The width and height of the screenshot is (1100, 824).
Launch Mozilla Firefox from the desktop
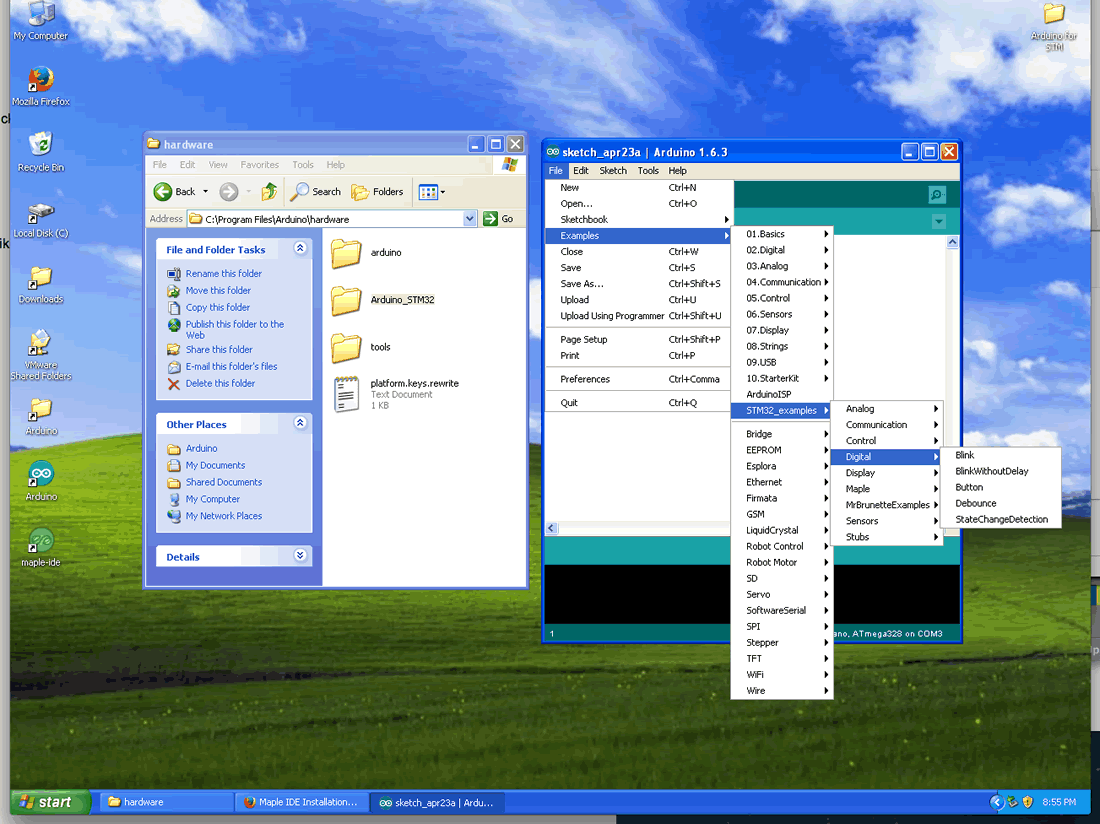click(41, 86)
